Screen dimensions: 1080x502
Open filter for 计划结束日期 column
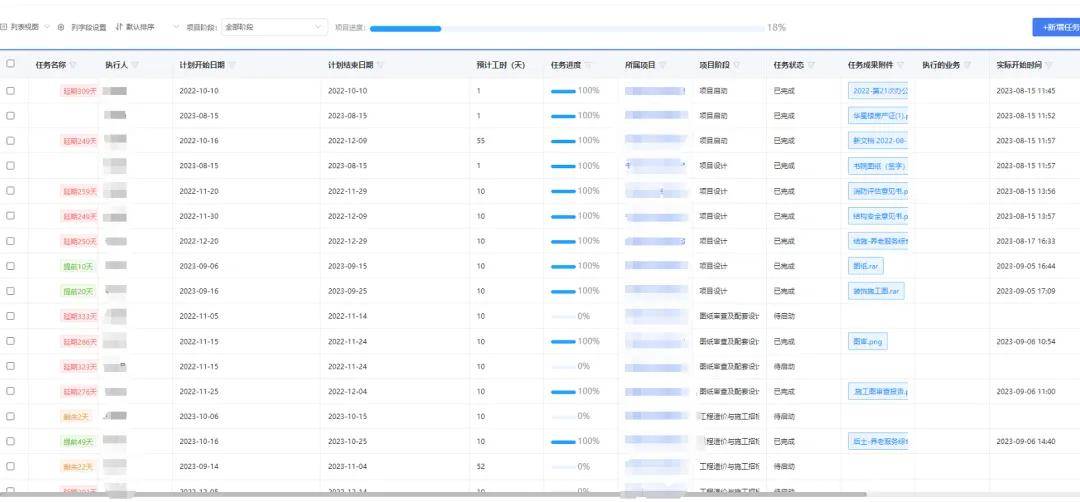(x=382, y=66)
